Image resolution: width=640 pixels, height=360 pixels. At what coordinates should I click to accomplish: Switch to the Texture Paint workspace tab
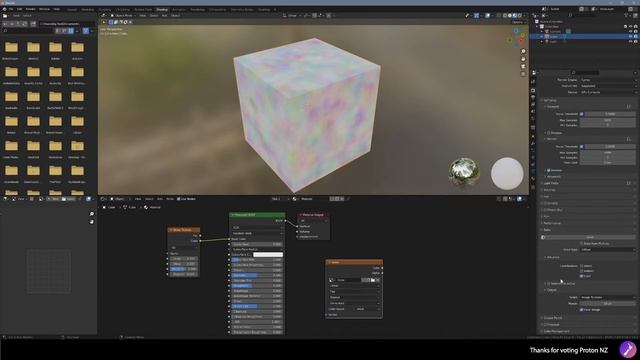point(143,9)
